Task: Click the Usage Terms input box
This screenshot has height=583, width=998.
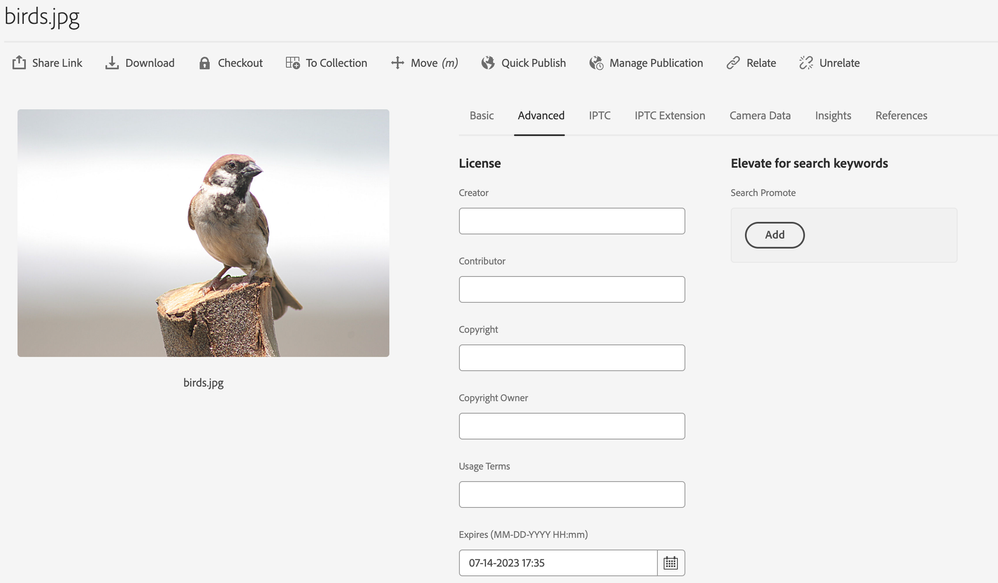Action: (572, 494)
